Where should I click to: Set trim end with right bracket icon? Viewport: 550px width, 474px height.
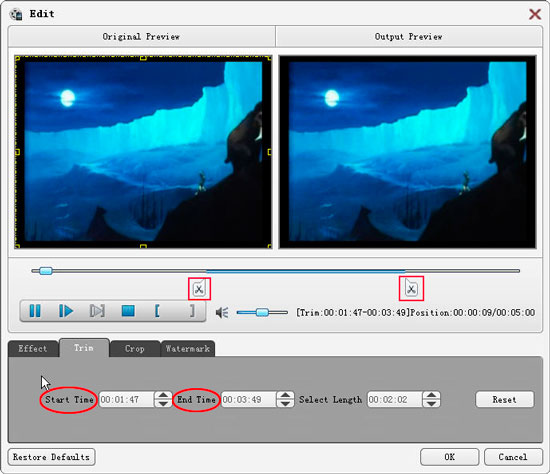[192, 311]
